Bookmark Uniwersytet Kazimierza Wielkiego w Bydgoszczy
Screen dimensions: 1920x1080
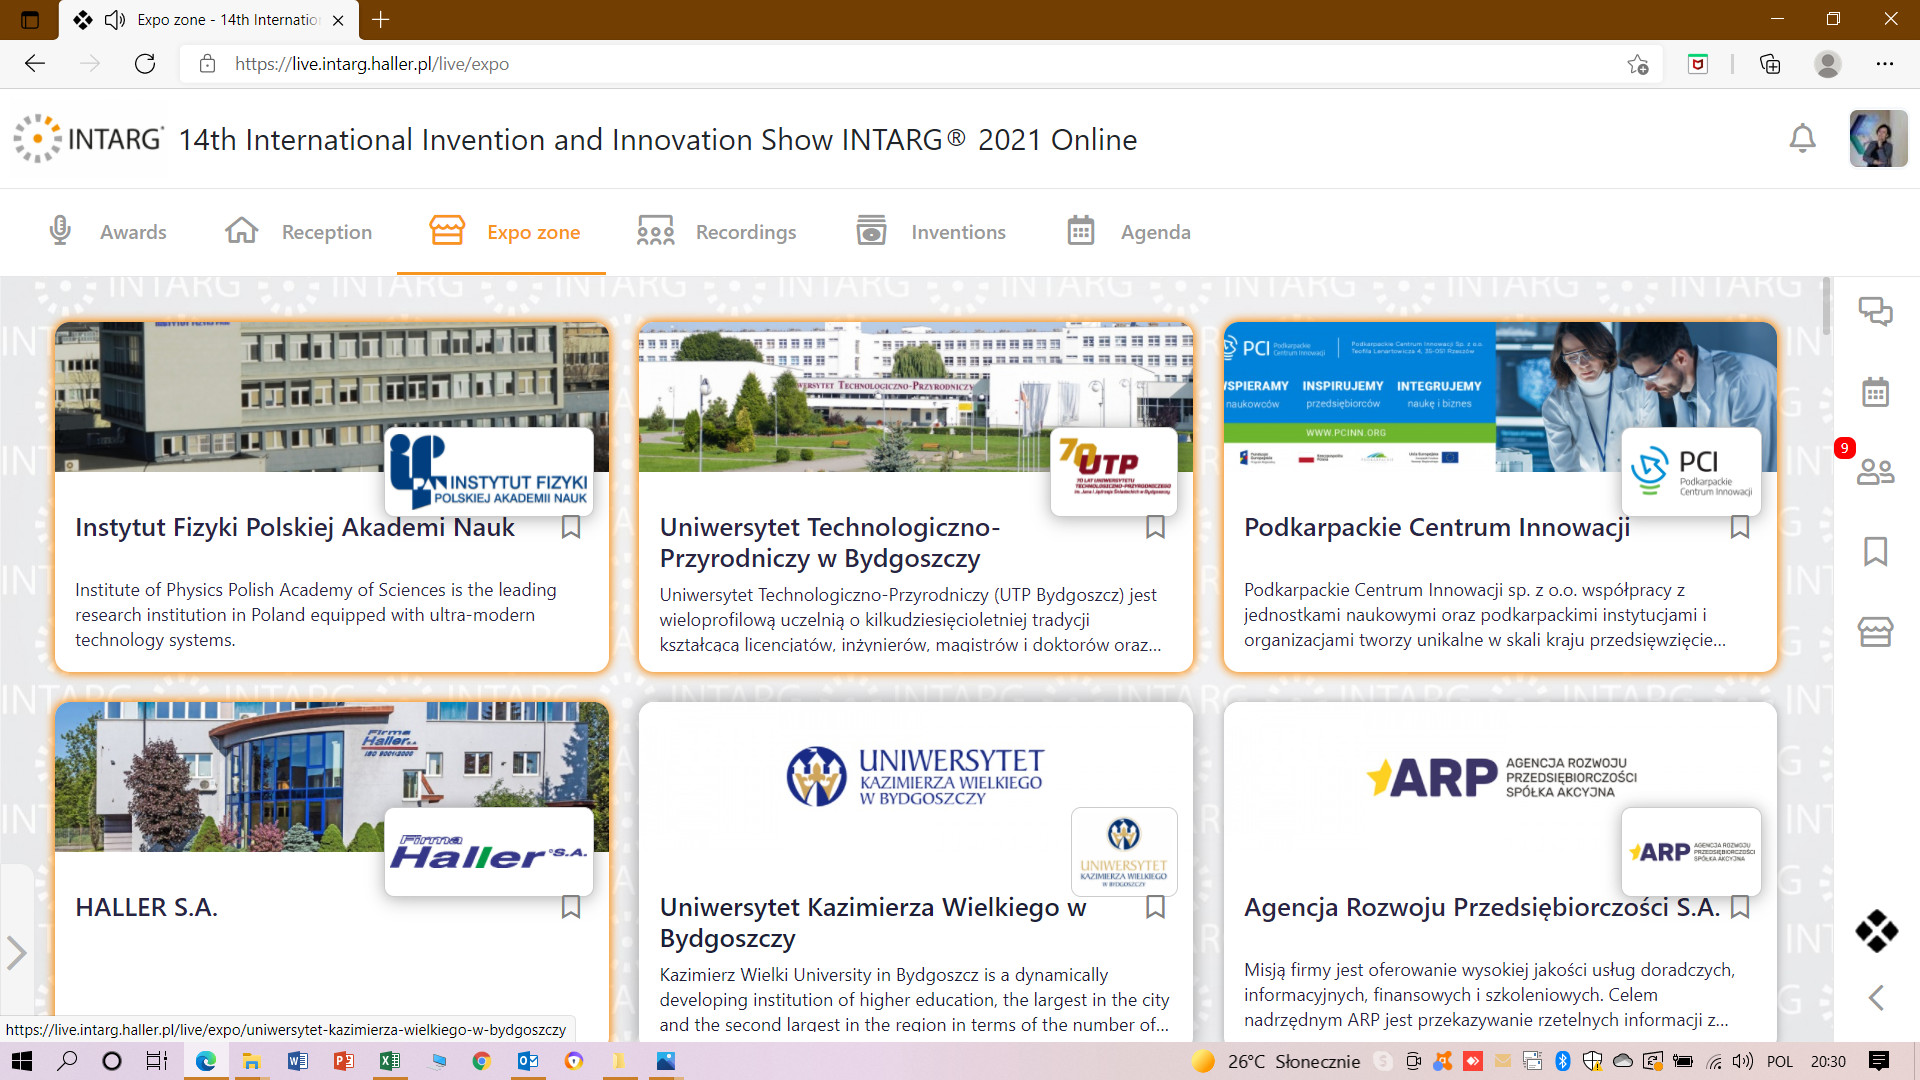pos(1155,907)
